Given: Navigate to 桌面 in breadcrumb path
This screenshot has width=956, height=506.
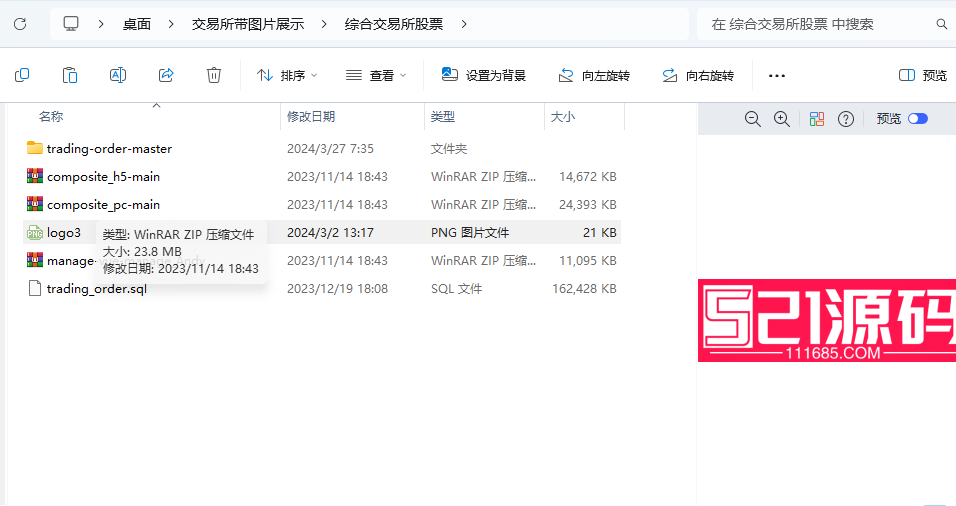Looking at the screenshot, I should tap(137, 23).
